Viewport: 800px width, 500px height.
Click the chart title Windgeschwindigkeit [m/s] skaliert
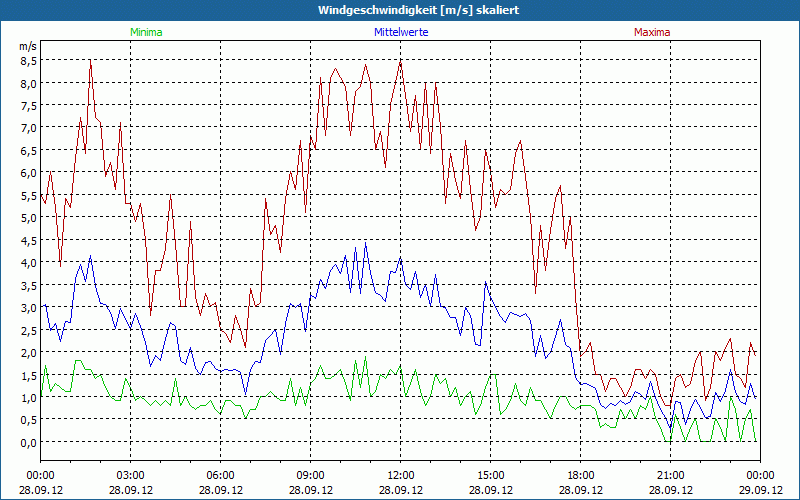click(x=418, y=10)
